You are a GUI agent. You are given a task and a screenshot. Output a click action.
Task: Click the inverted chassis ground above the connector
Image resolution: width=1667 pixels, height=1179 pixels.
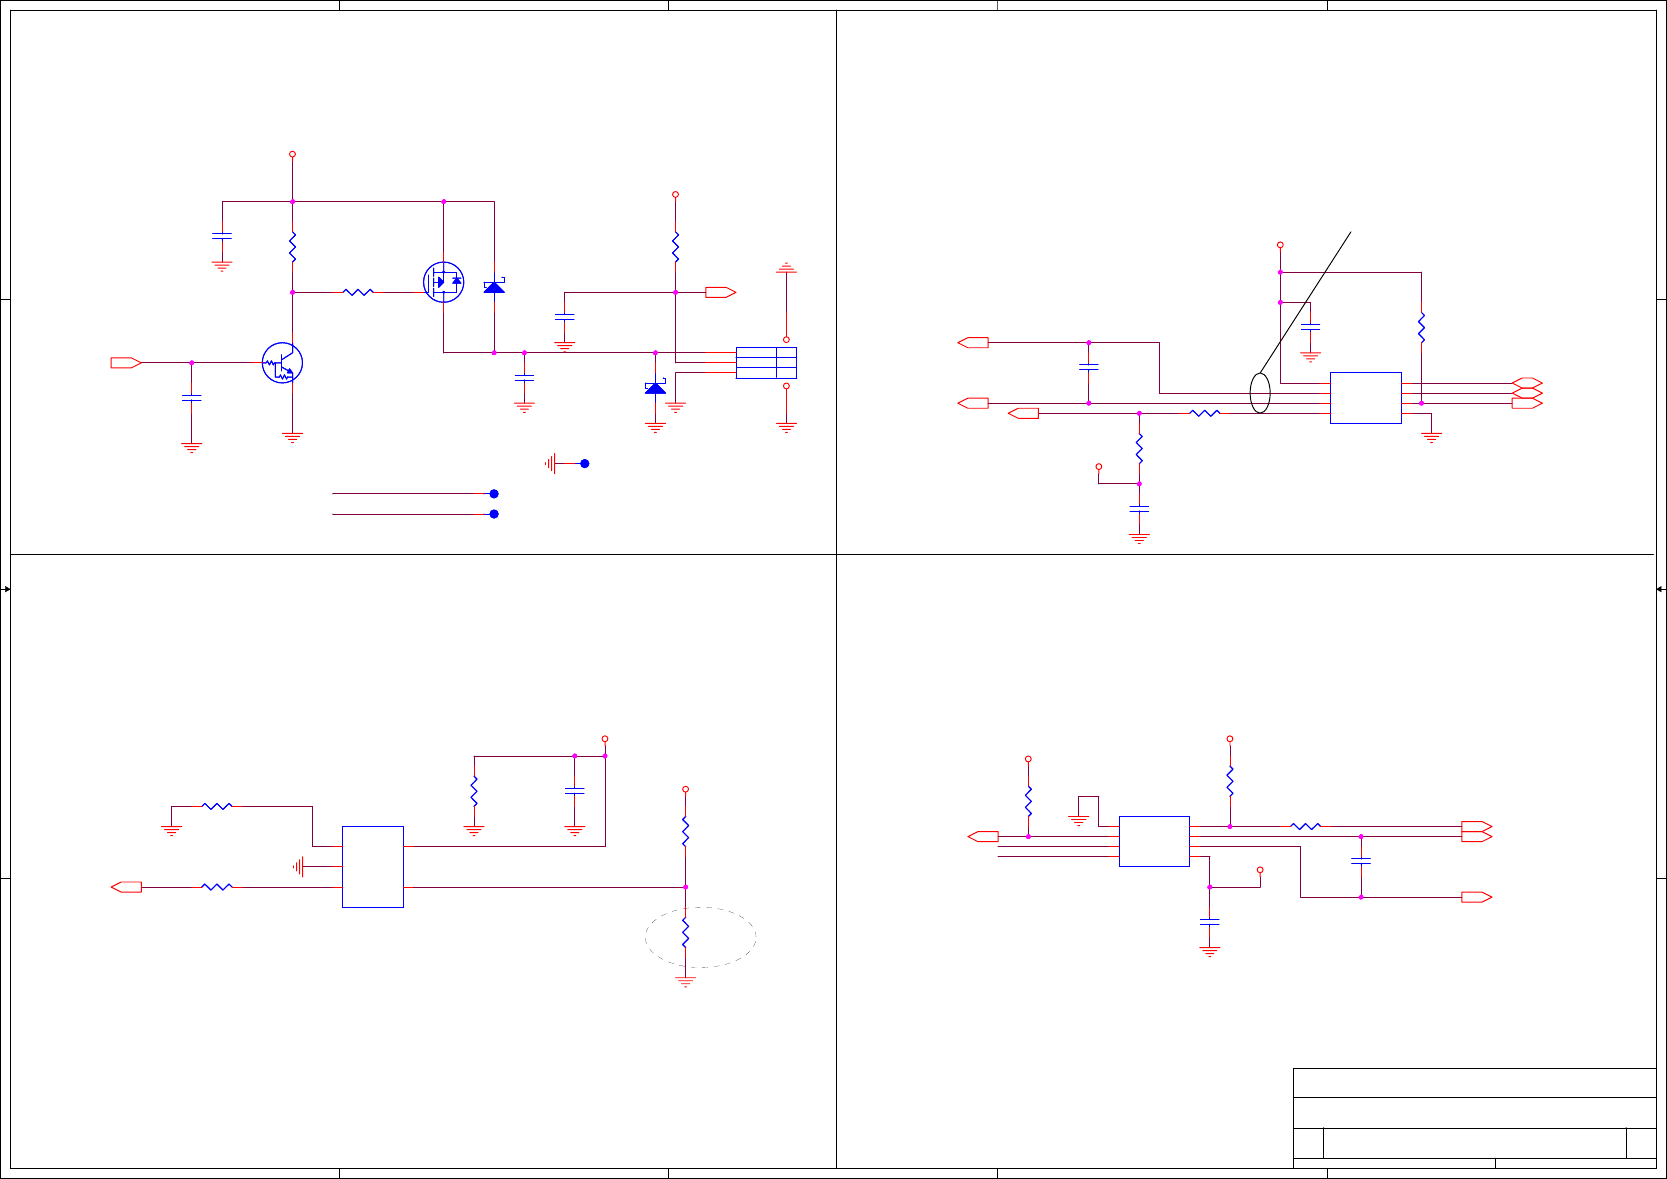[x=787, y=269]
